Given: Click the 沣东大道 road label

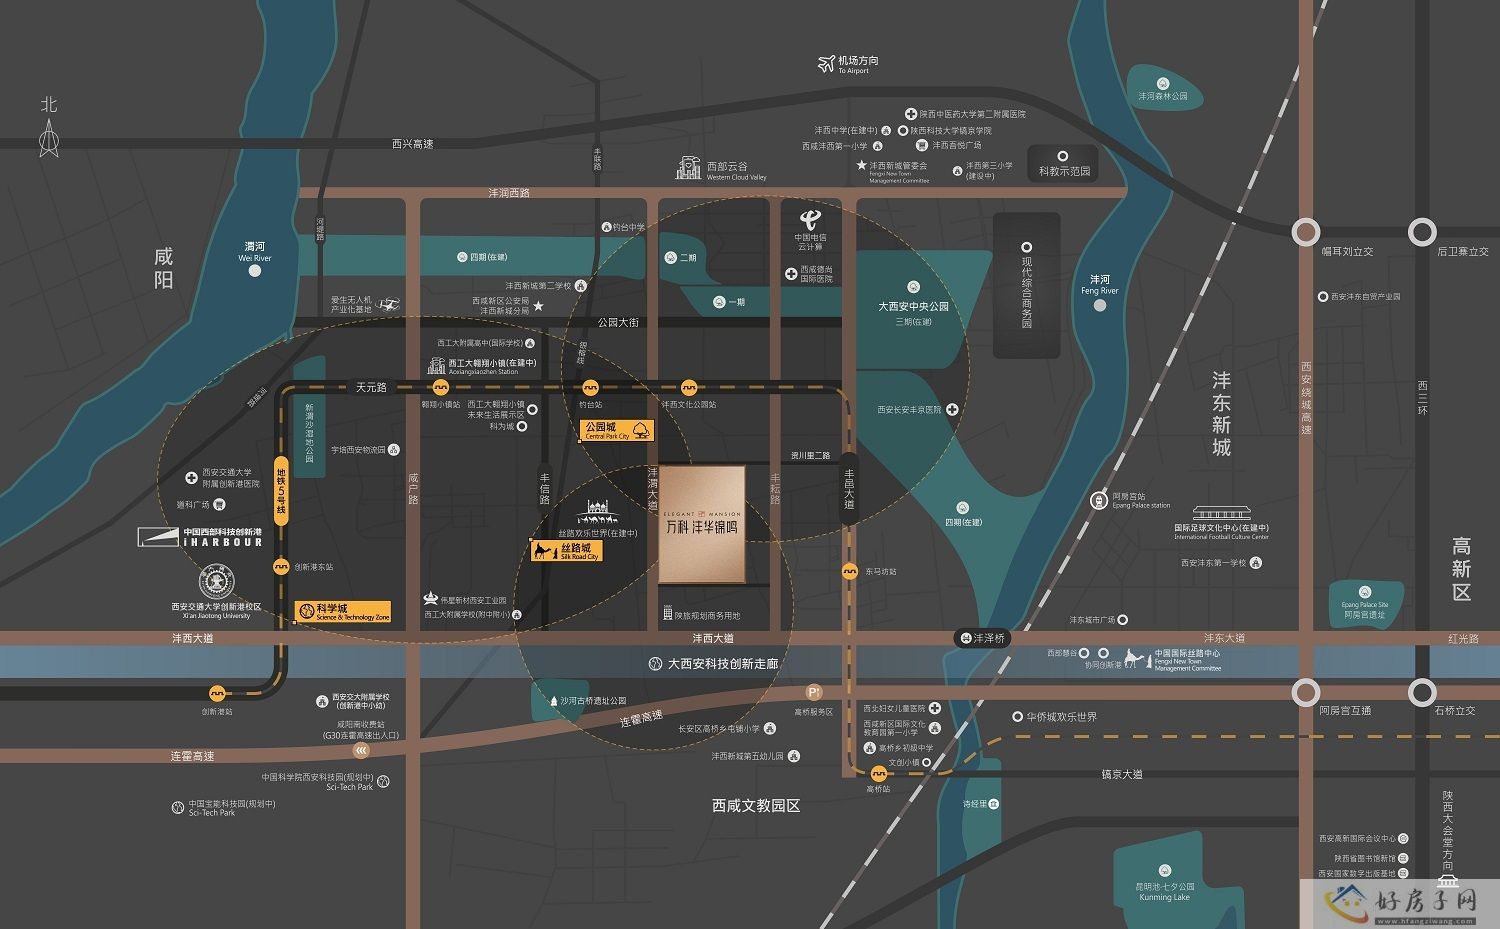Looking at the screenshot, I should click(x=1225, y=638).
